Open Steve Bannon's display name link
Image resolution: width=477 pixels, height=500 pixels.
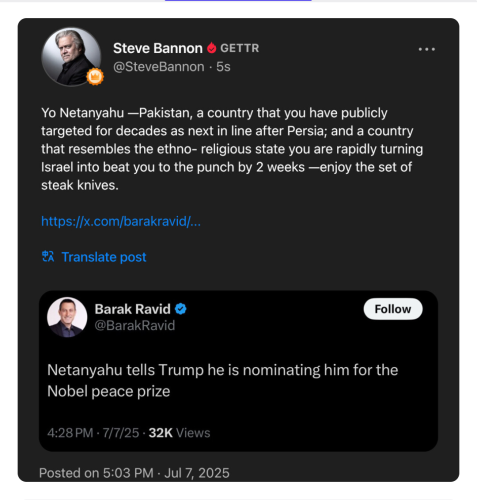click(158, 48)
